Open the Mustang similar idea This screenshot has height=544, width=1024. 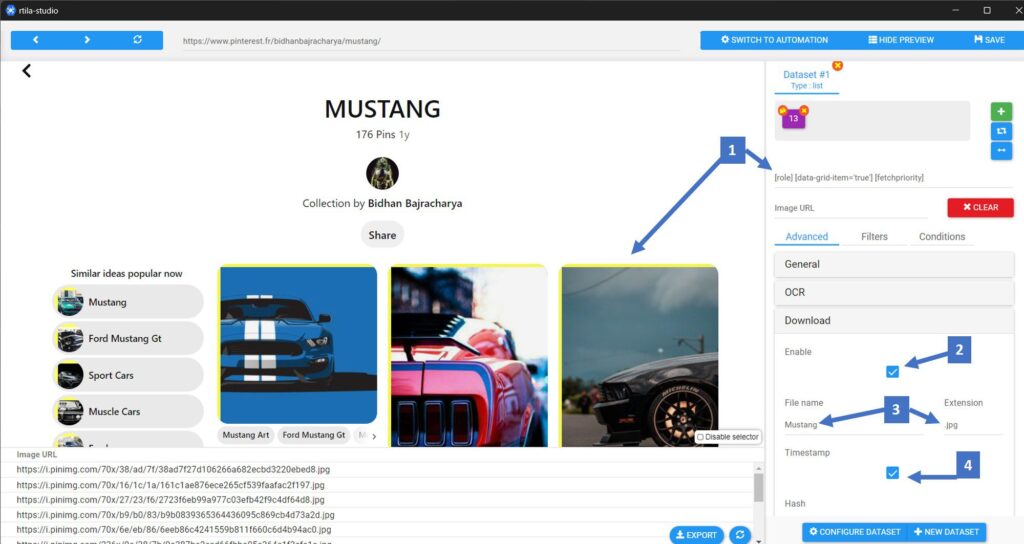tap(128, 302)
